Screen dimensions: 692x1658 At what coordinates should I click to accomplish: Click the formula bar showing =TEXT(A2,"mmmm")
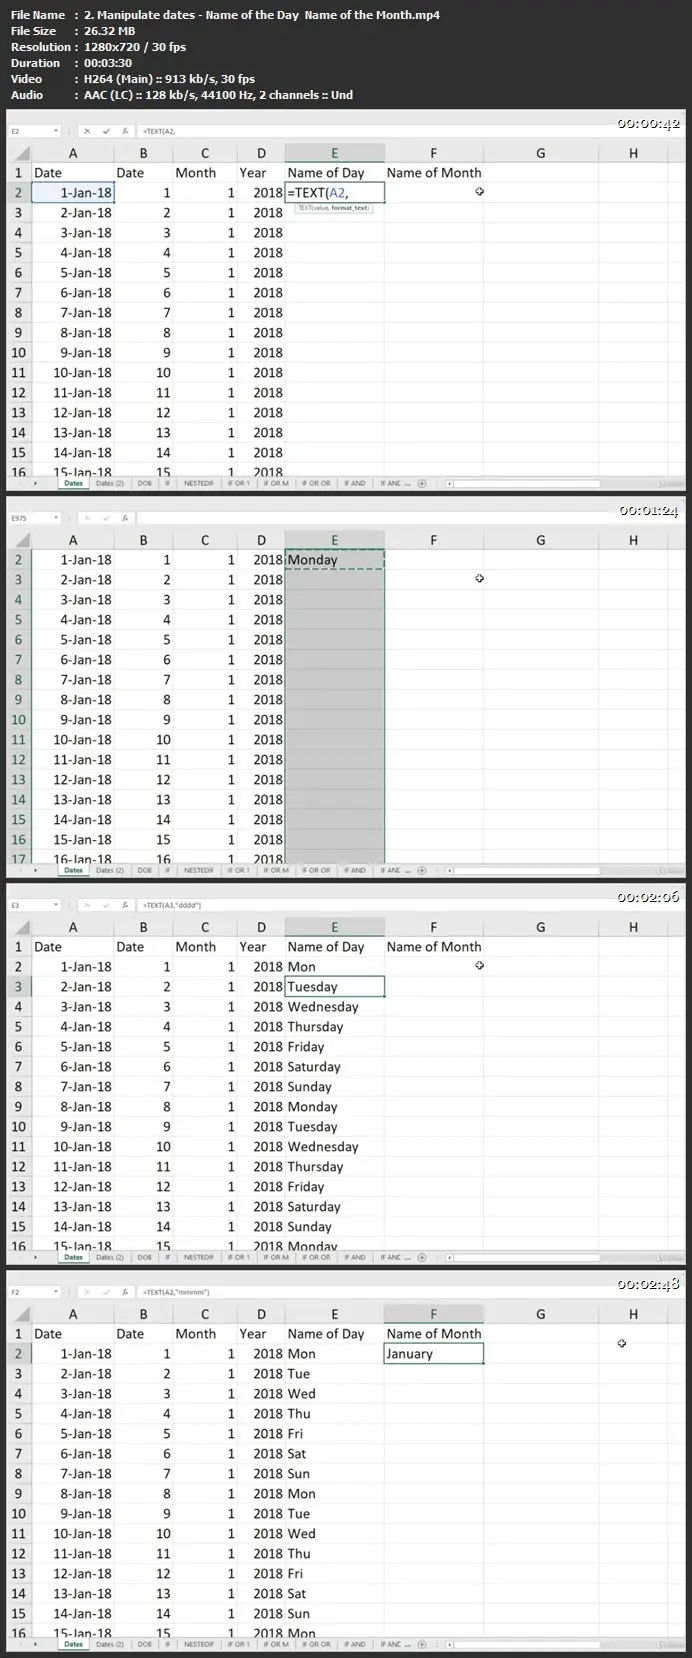pos(410,1292)
